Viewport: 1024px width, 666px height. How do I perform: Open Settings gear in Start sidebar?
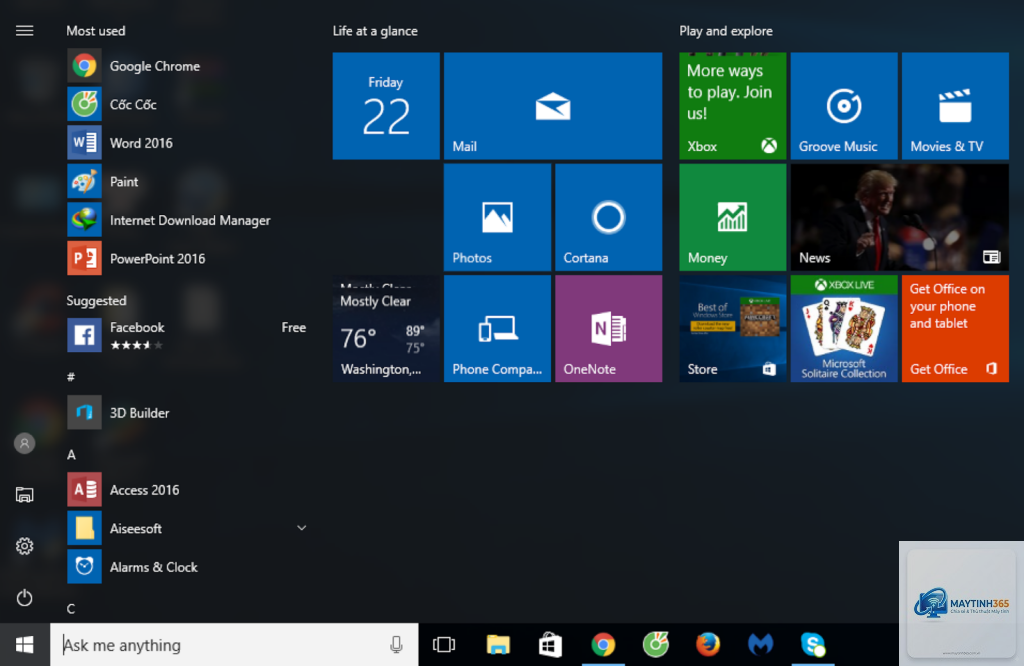(x=25, y=546)
